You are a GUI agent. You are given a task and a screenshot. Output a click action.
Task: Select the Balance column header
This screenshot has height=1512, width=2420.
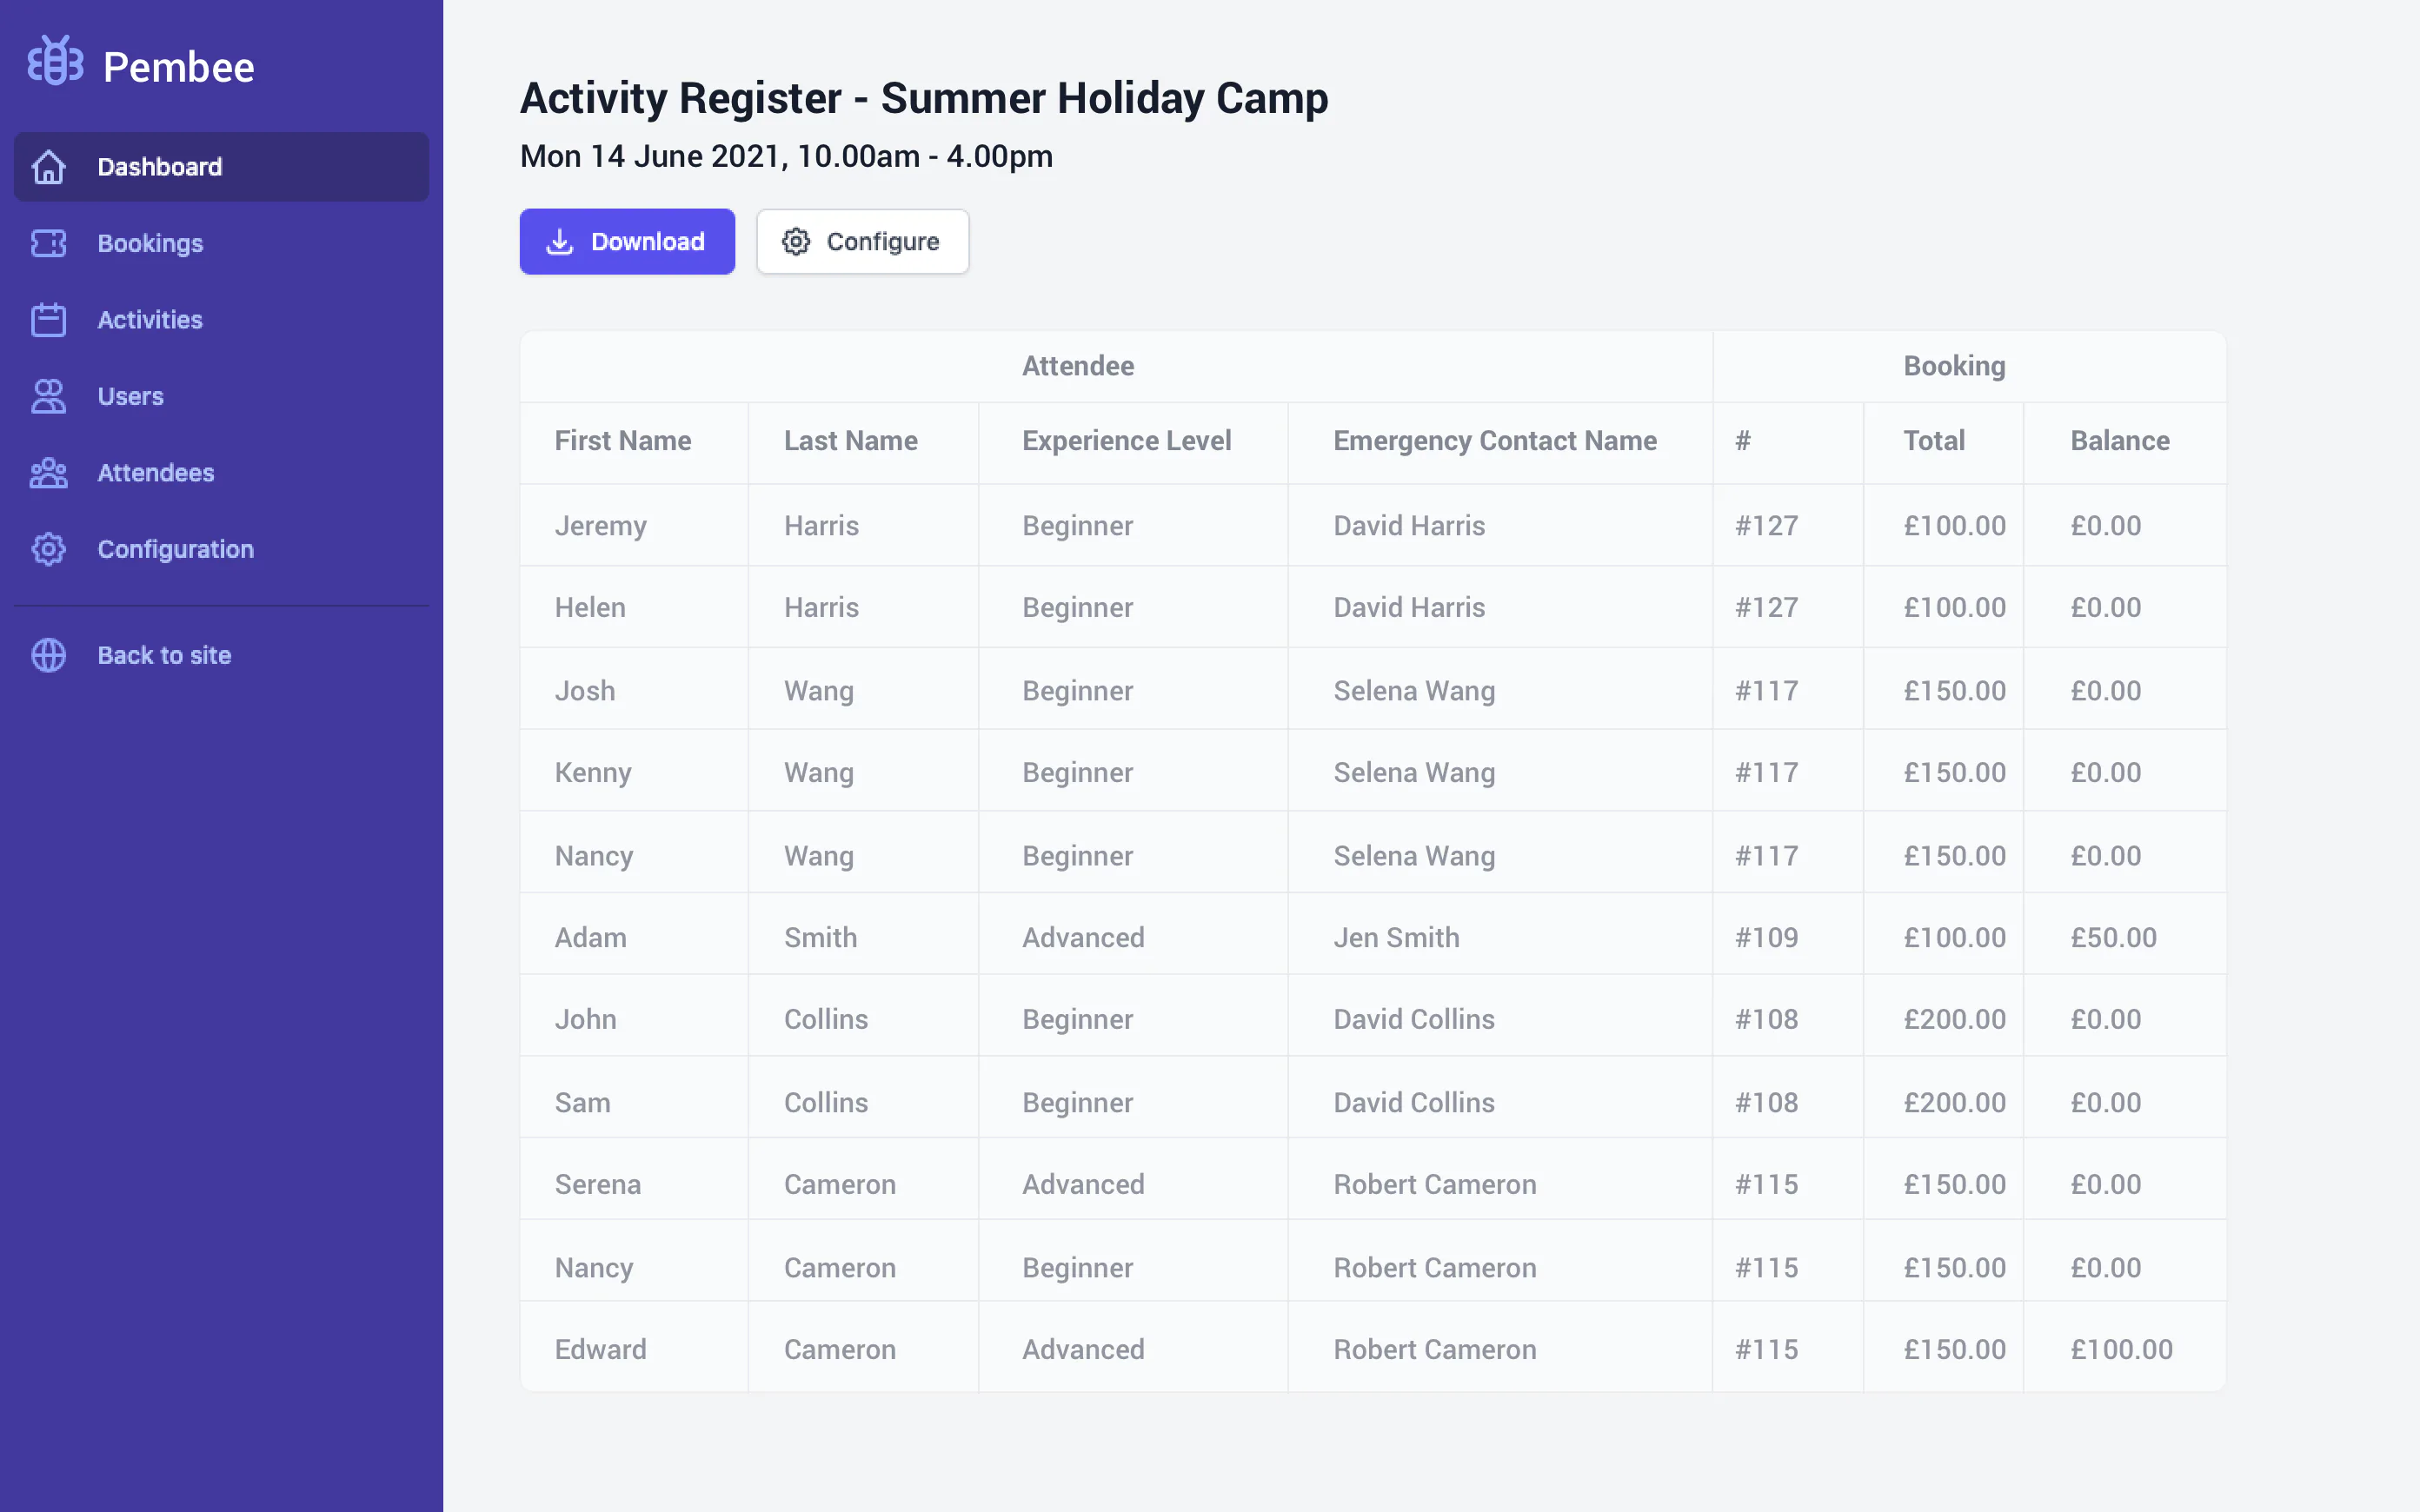2119,441
